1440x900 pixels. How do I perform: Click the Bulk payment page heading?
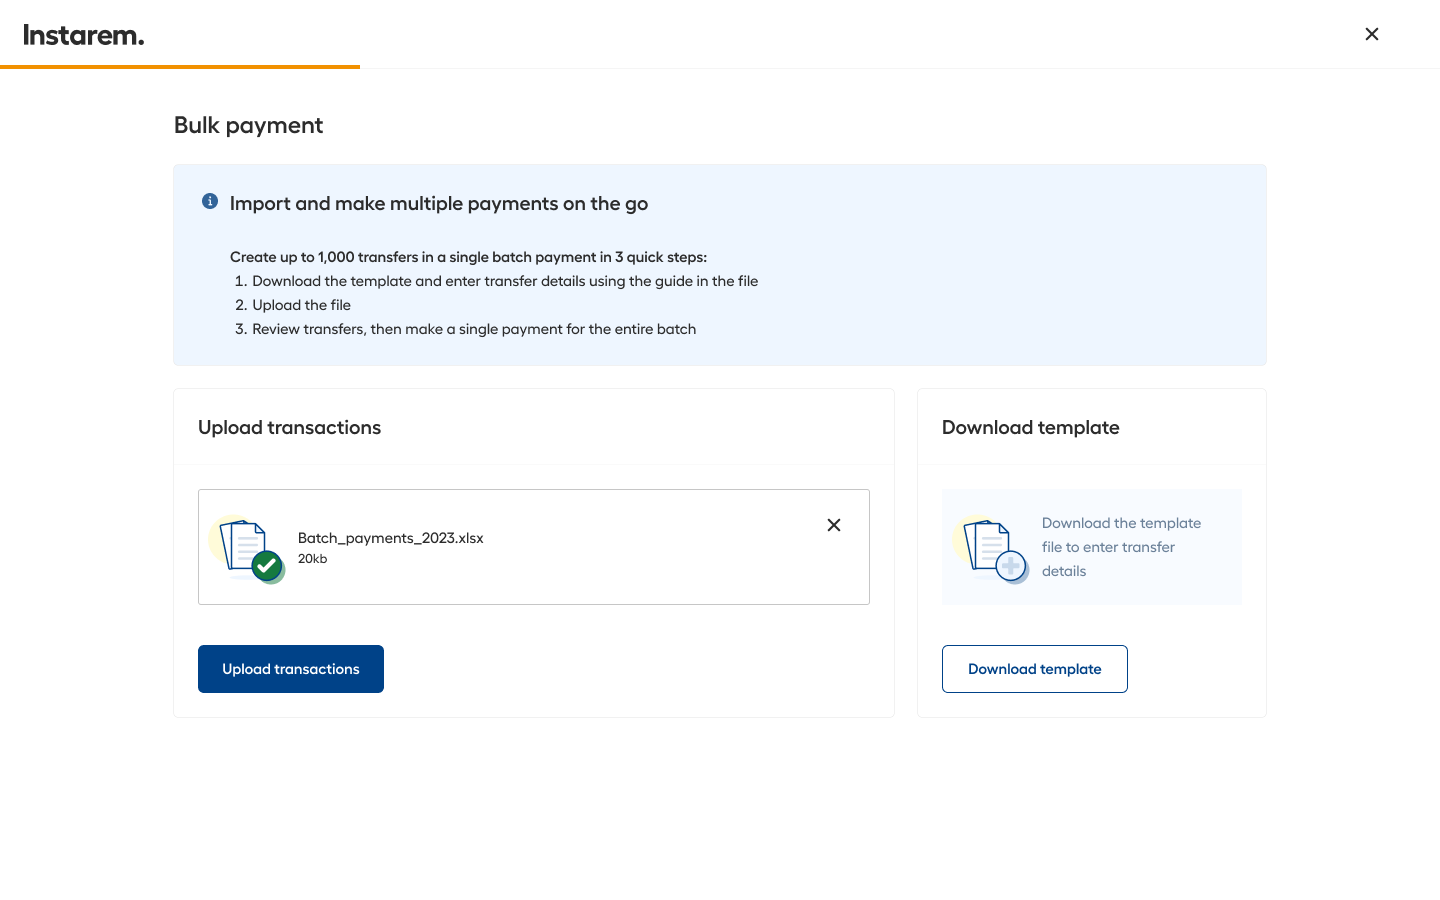tap(248, 125)
